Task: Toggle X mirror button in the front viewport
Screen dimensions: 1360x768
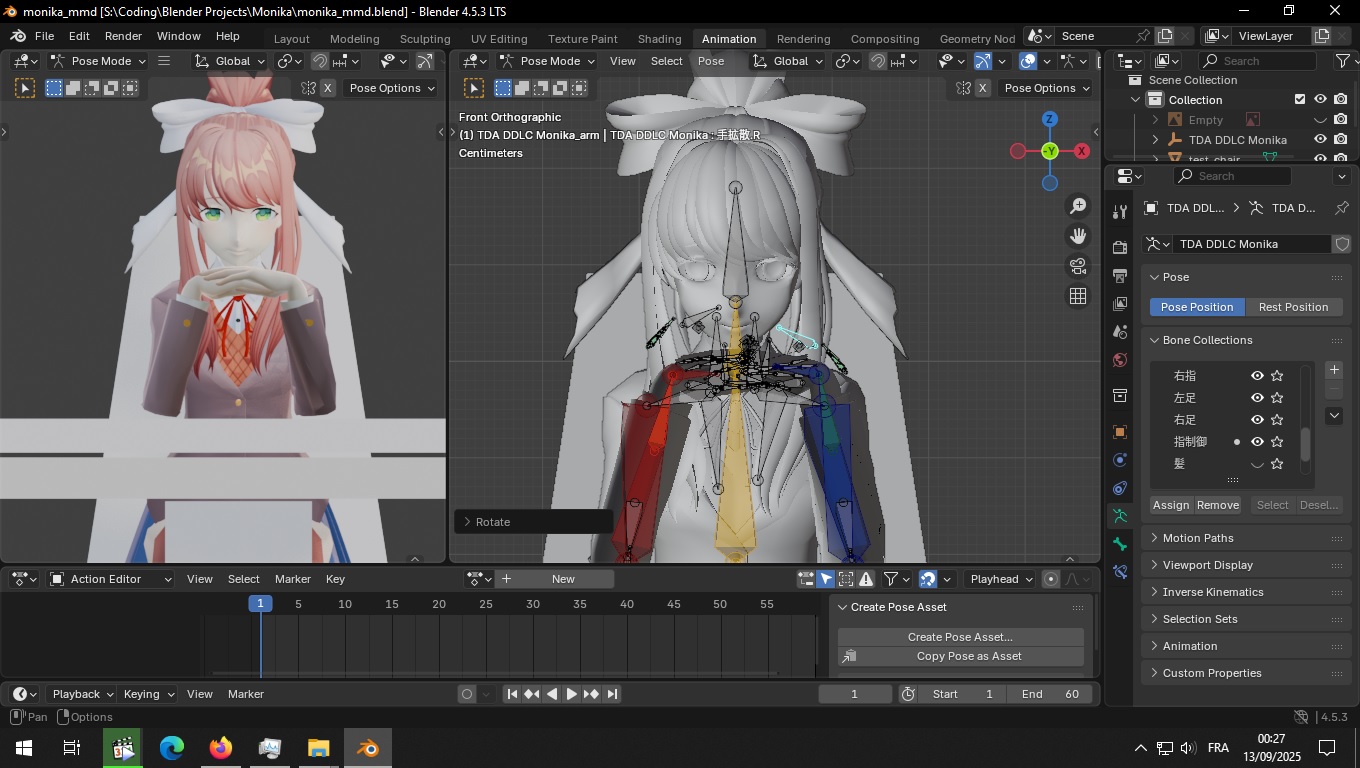Action: [x=982, y=88]
